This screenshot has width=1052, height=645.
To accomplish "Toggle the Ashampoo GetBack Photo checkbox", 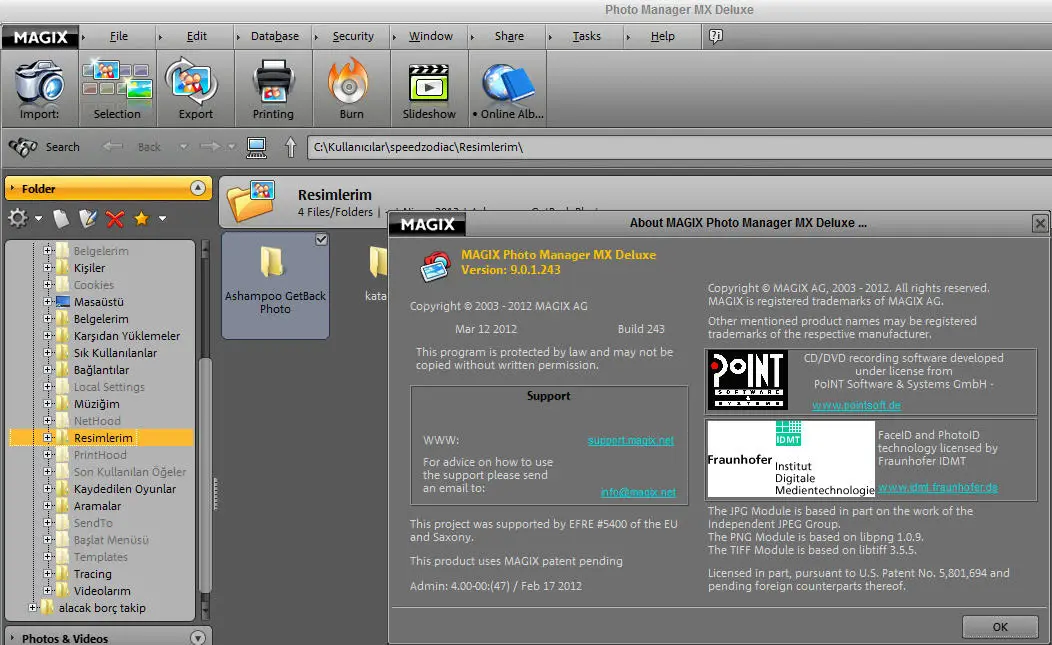I will pyautogui.click(x=321, y=240).
